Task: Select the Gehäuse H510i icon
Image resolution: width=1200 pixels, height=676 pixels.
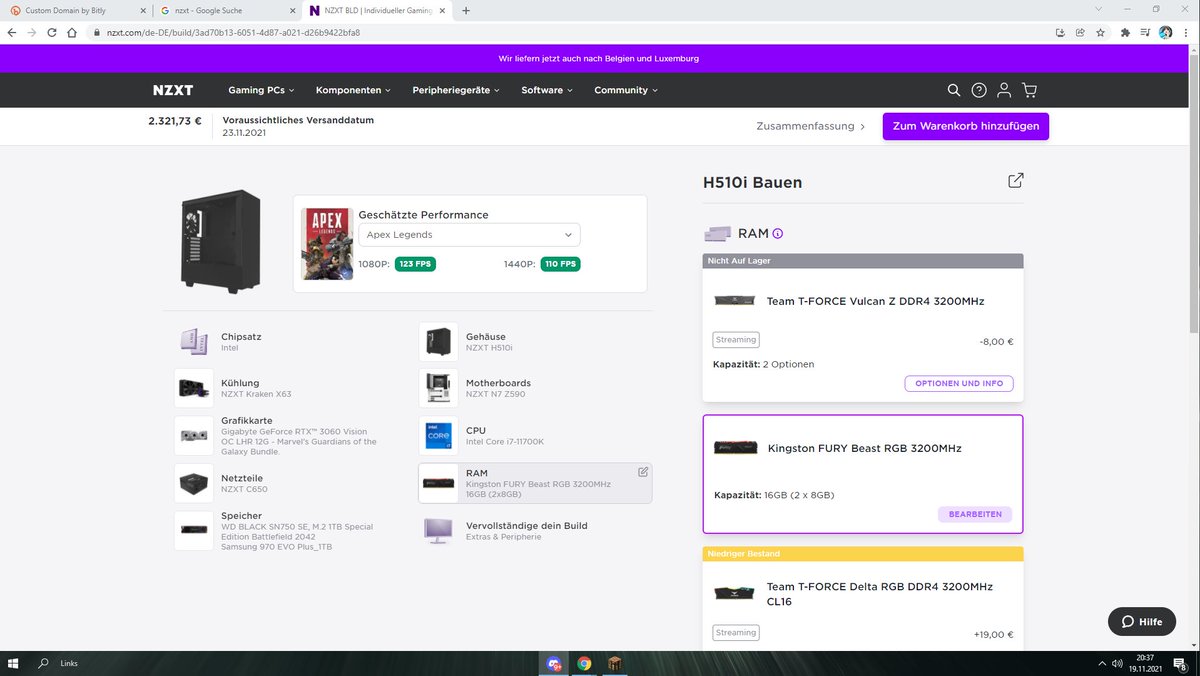Action: pos(438,342)
